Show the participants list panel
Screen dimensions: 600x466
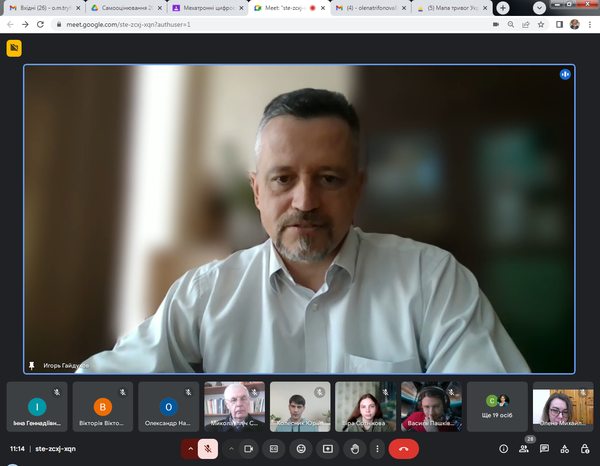[524, 449]
